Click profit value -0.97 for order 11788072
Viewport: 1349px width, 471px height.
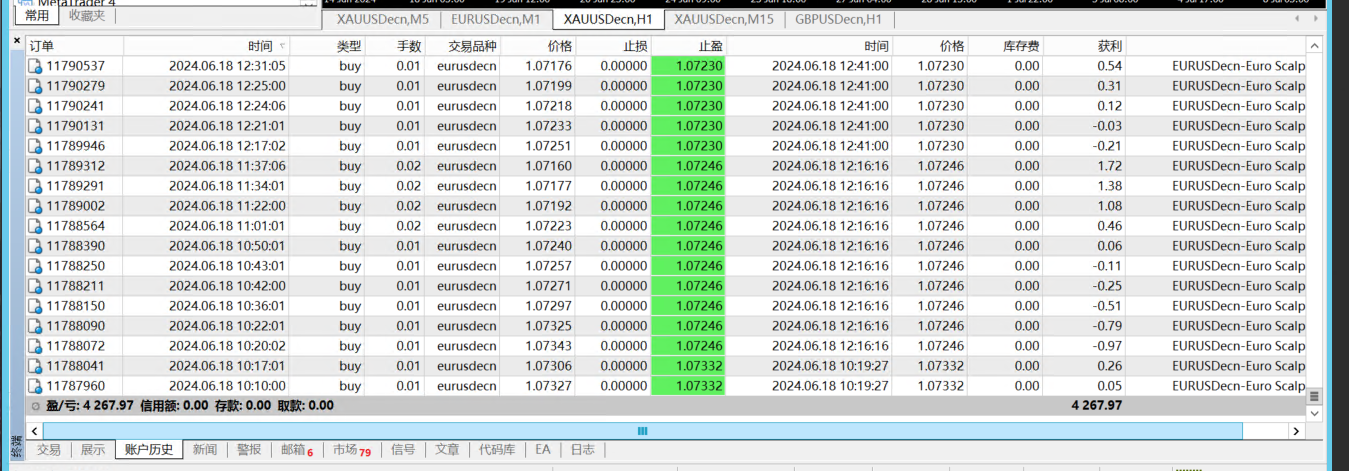(x=1108, y=346)
